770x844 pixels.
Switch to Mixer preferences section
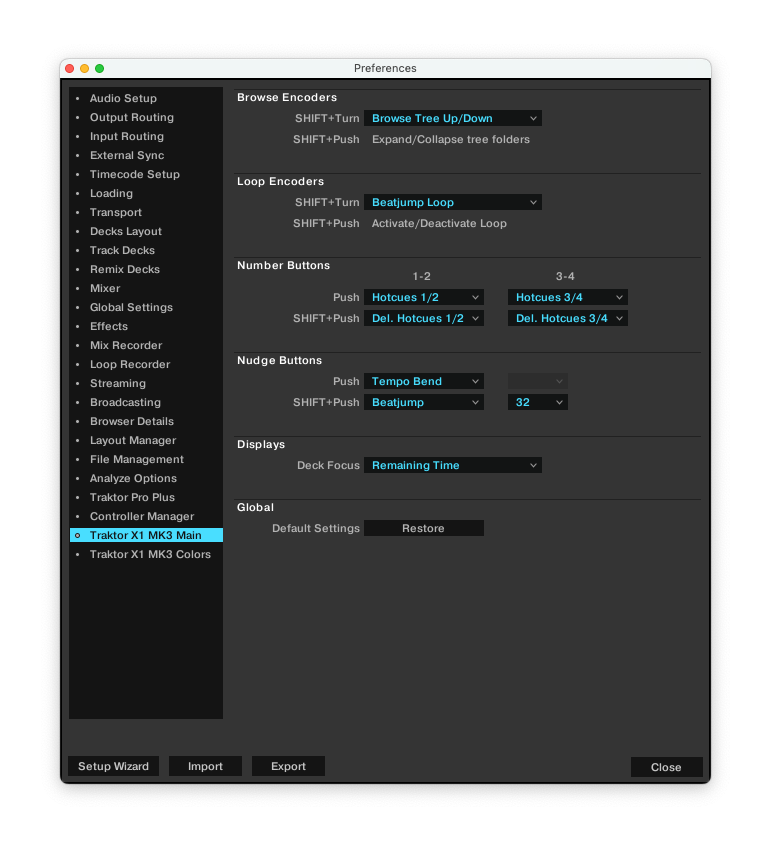(105, 288)
